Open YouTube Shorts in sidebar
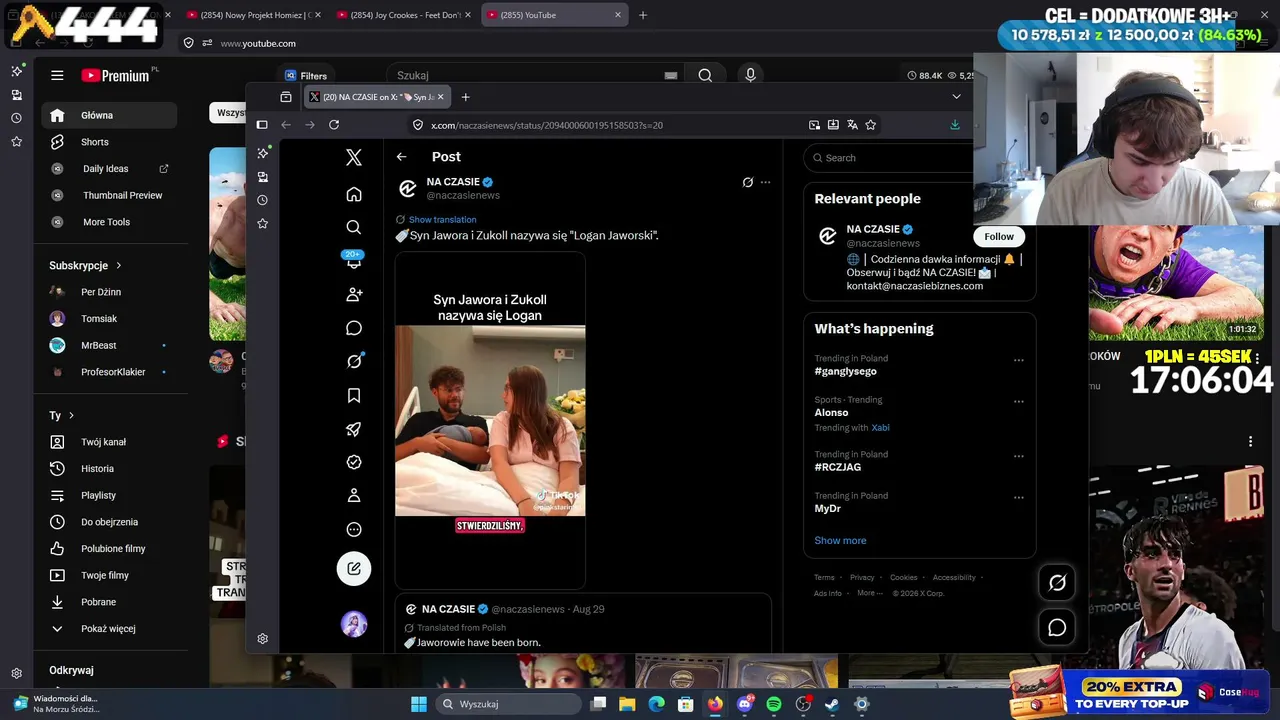The image size is (1280, 720). [109, 142]
